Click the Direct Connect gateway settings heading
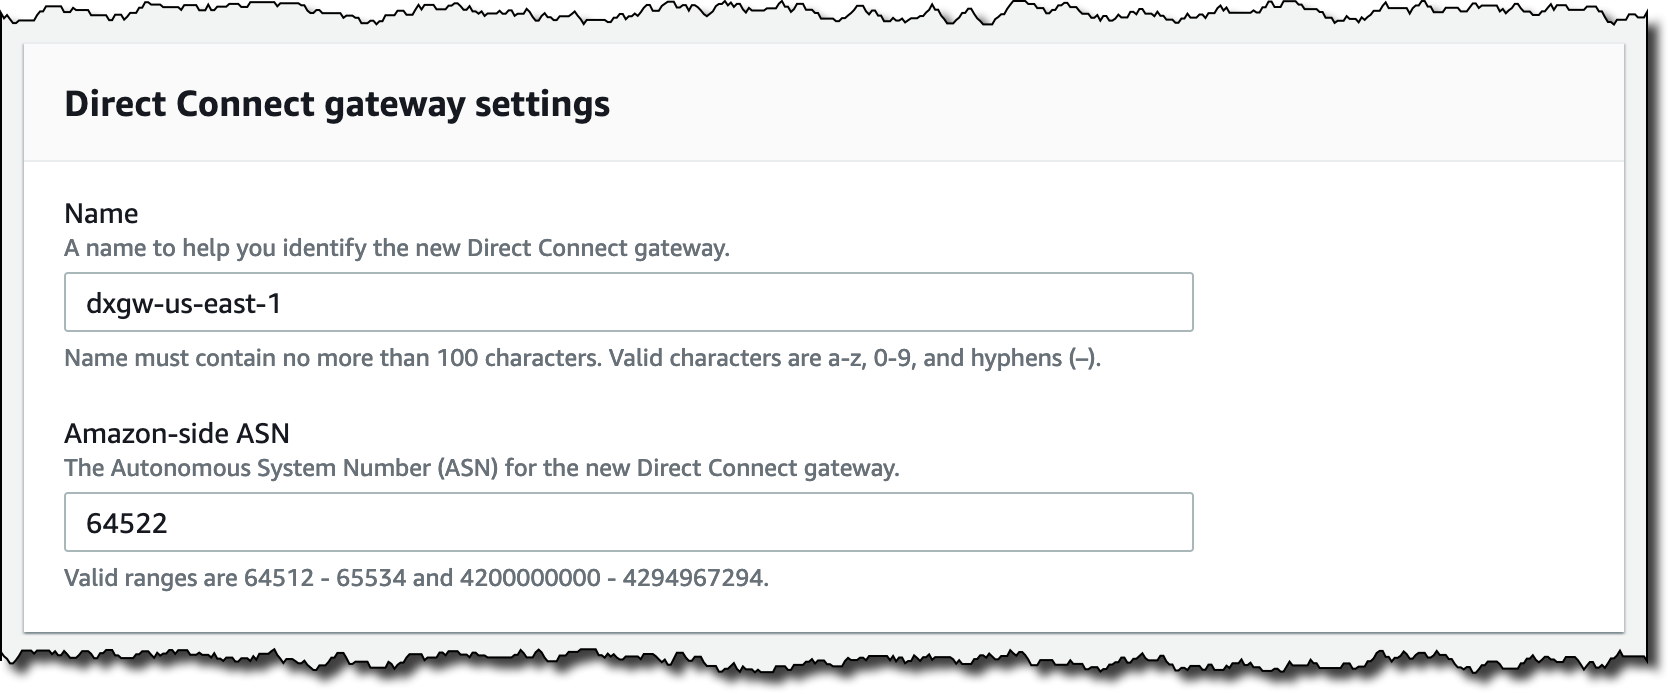The width and height of the screenshot is (1668, 694). [x=336, y=102]
